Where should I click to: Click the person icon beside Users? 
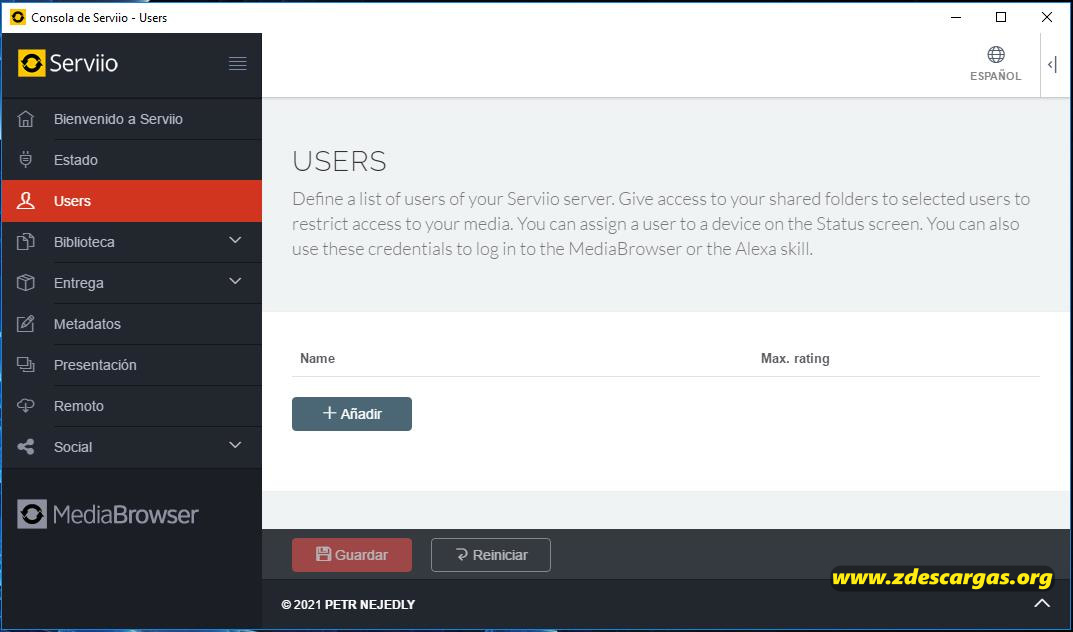pyautogui.click(x=25, y=200)
